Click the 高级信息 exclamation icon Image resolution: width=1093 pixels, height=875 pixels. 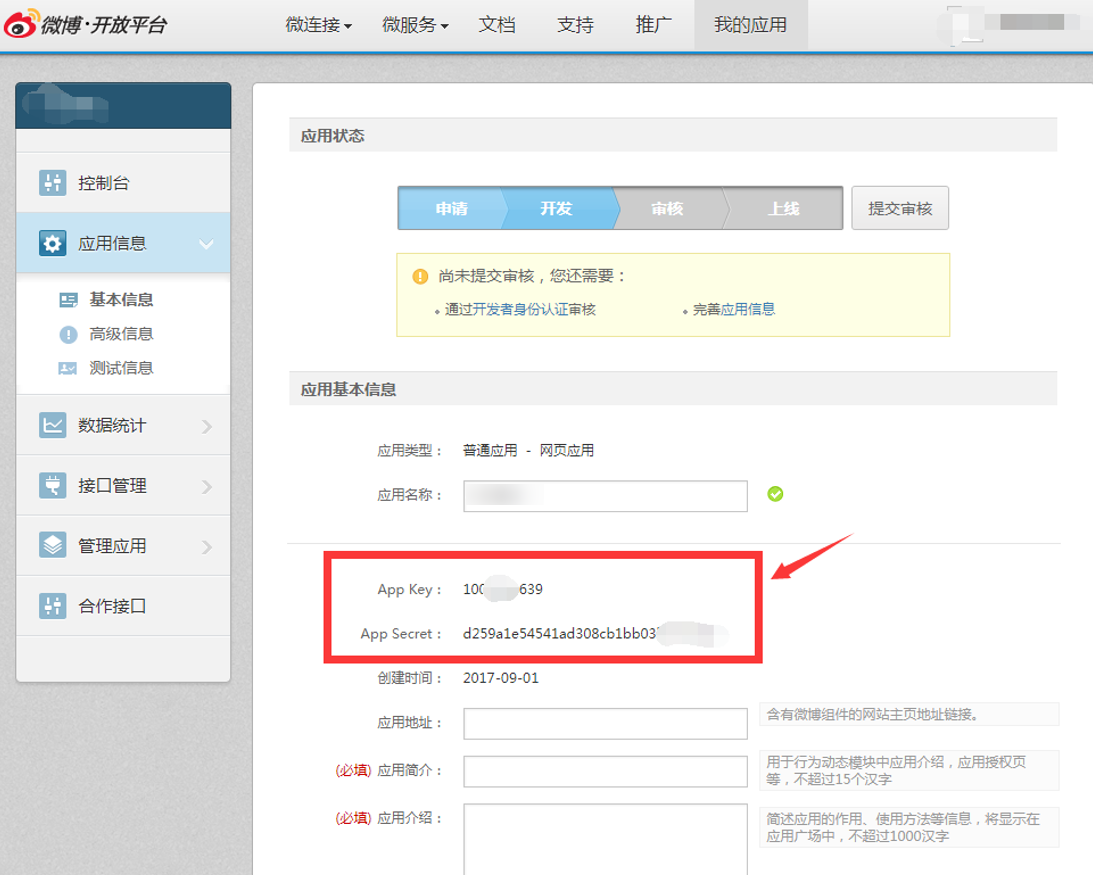coord(68,335)
